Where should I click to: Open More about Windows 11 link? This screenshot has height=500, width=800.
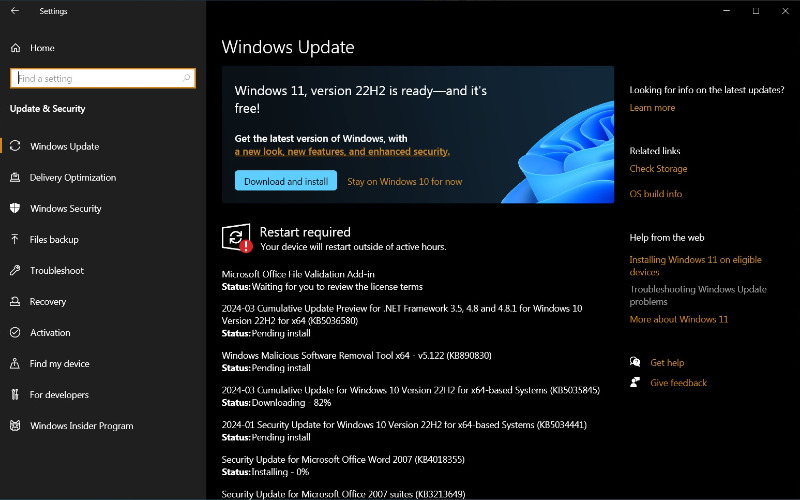(679, 319)
